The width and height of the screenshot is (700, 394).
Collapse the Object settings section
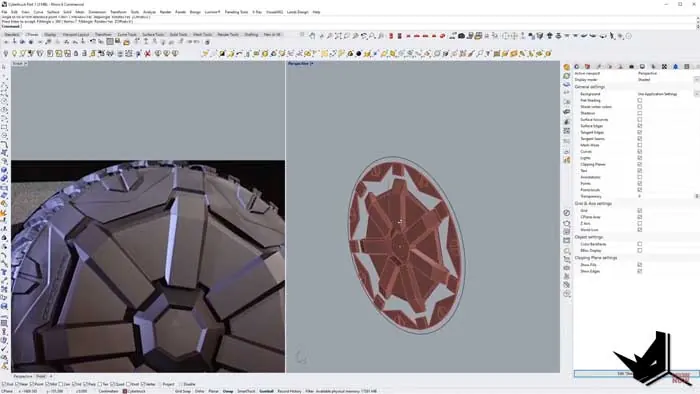589,237
